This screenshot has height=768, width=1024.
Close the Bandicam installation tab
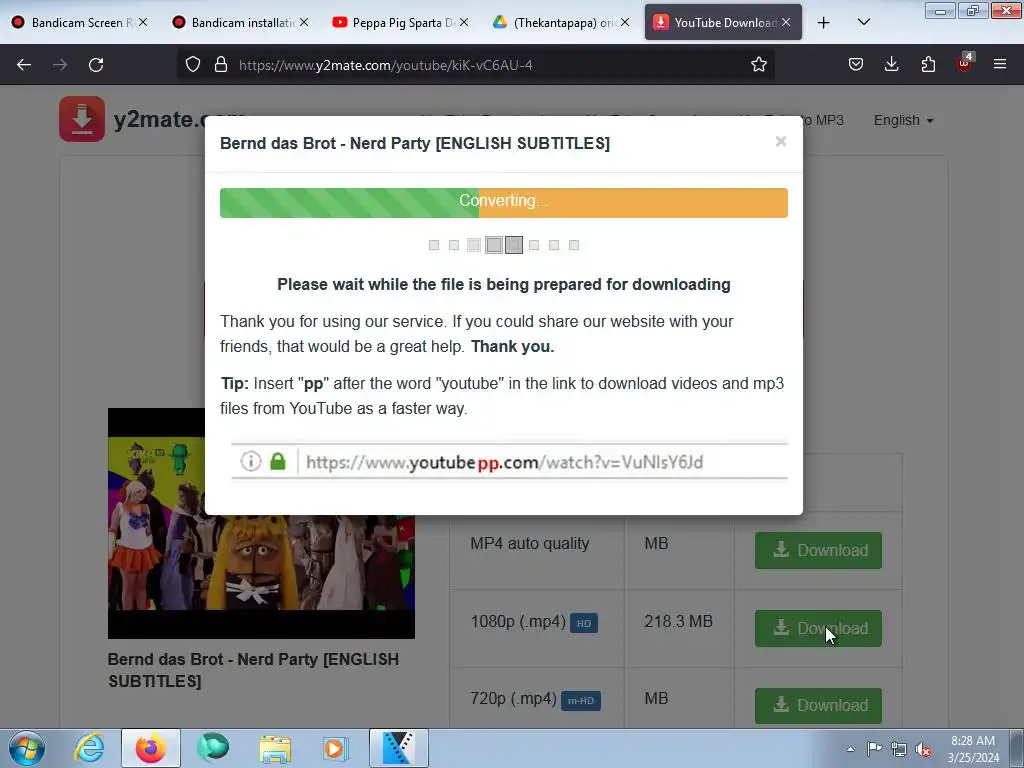[x=304, y=23]
